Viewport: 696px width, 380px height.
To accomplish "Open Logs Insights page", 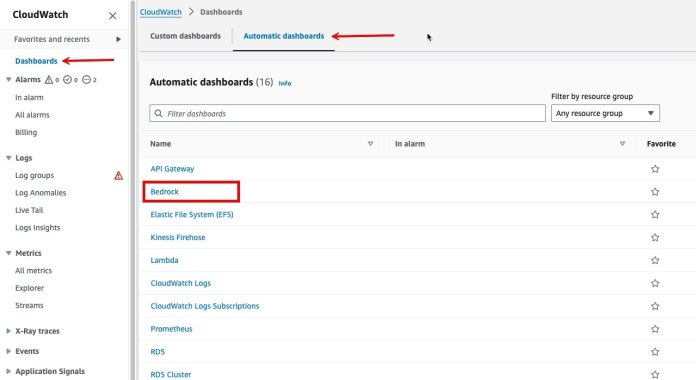I will point(38,228).
